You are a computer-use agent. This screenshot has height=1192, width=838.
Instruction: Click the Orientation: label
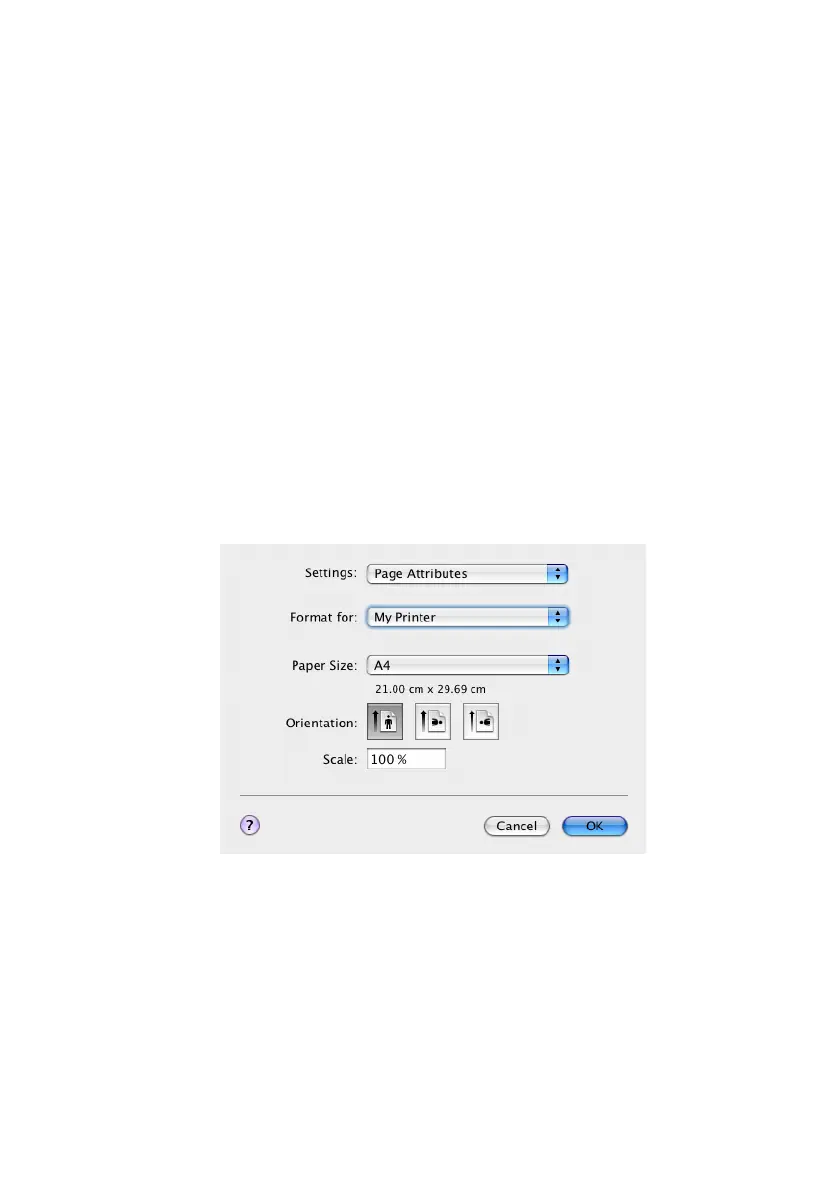pyautogui.click(x=321, y=723)
